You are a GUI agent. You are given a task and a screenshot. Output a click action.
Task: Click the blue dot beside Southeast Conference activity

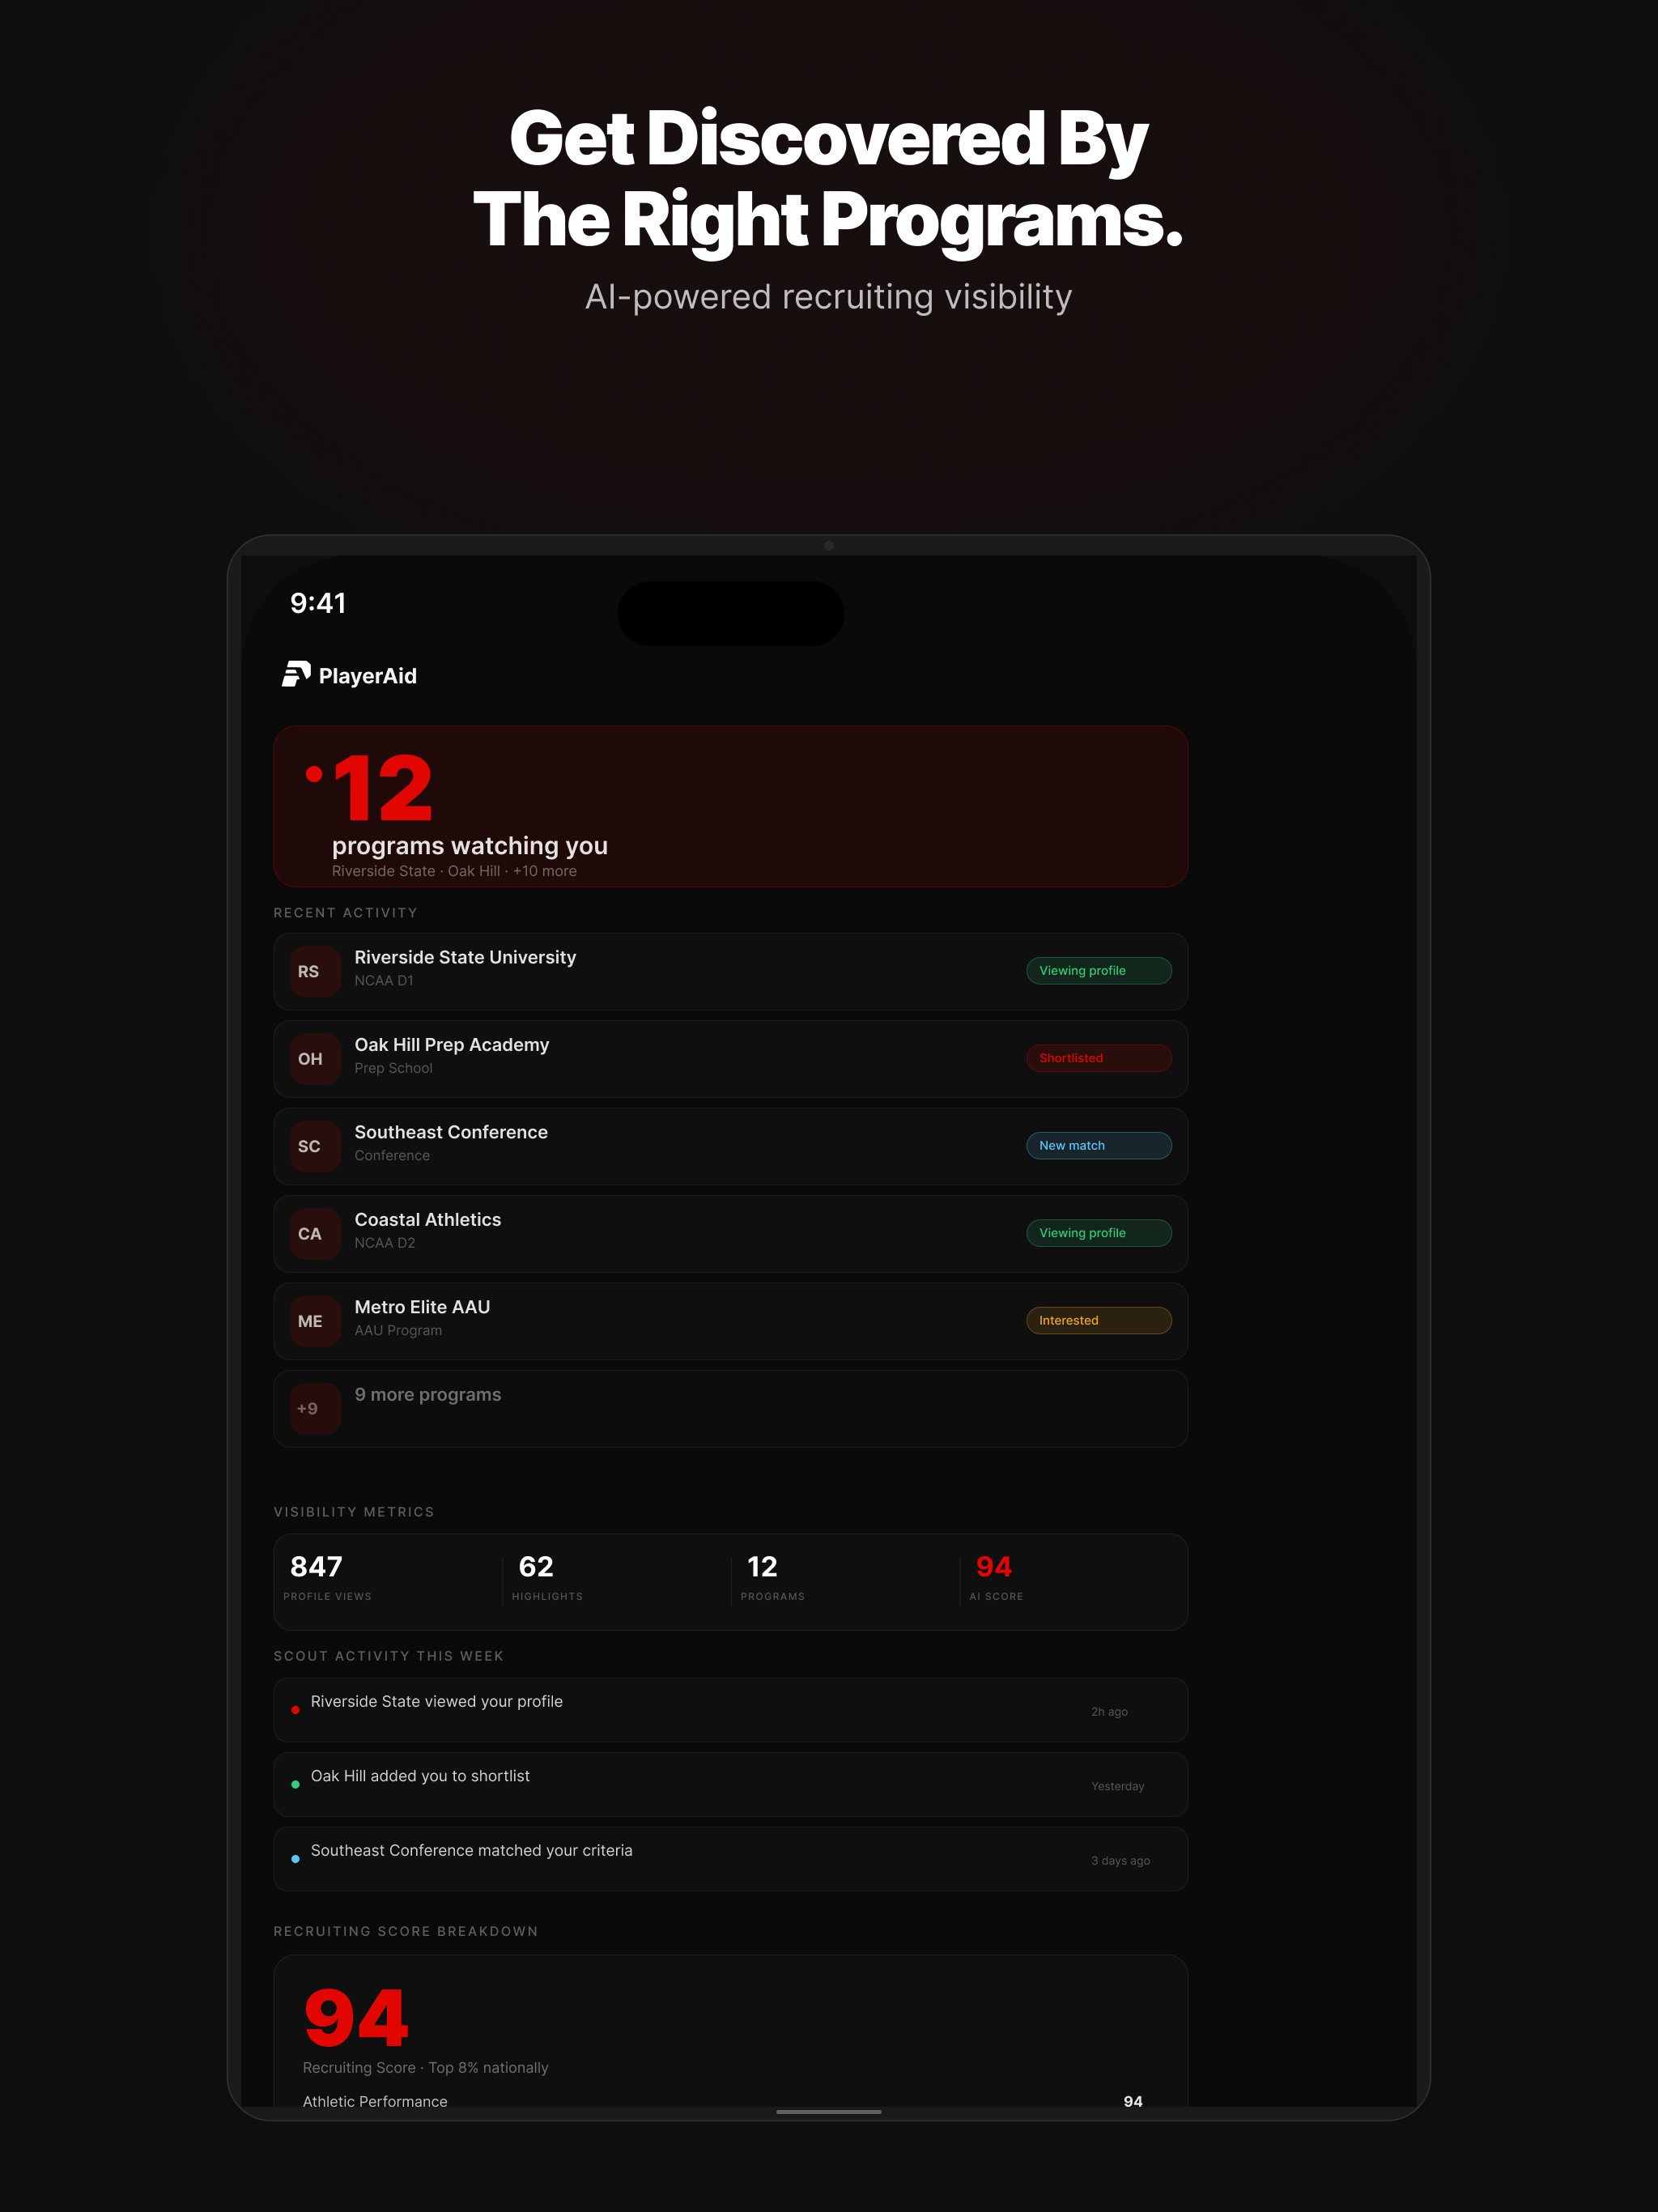pos(295,1859)
